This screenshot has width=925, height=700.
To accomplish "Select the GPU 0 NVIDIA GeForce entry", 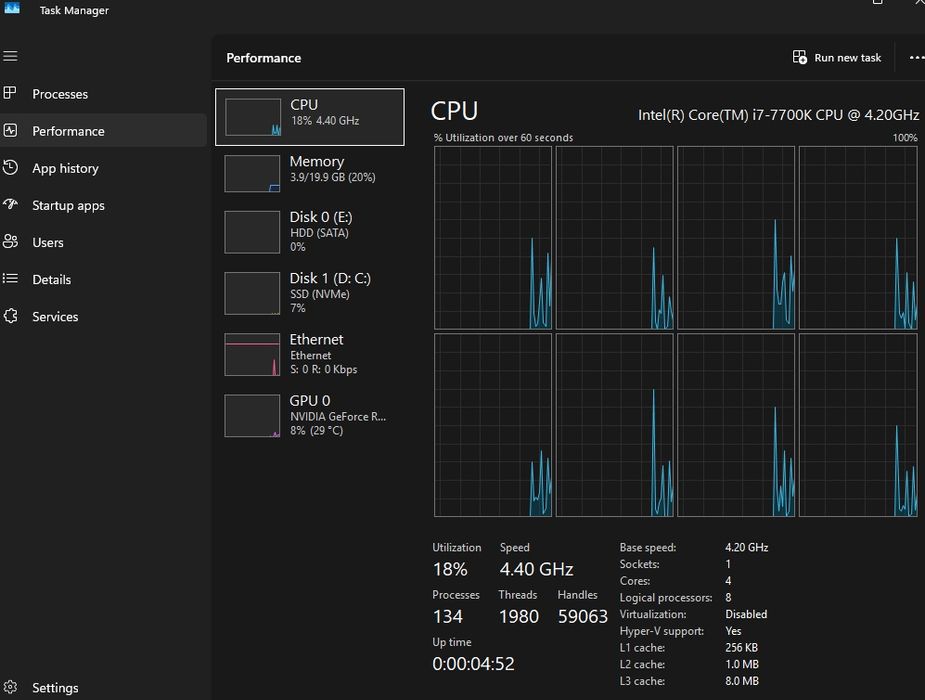I will click(x=310, y=416).
